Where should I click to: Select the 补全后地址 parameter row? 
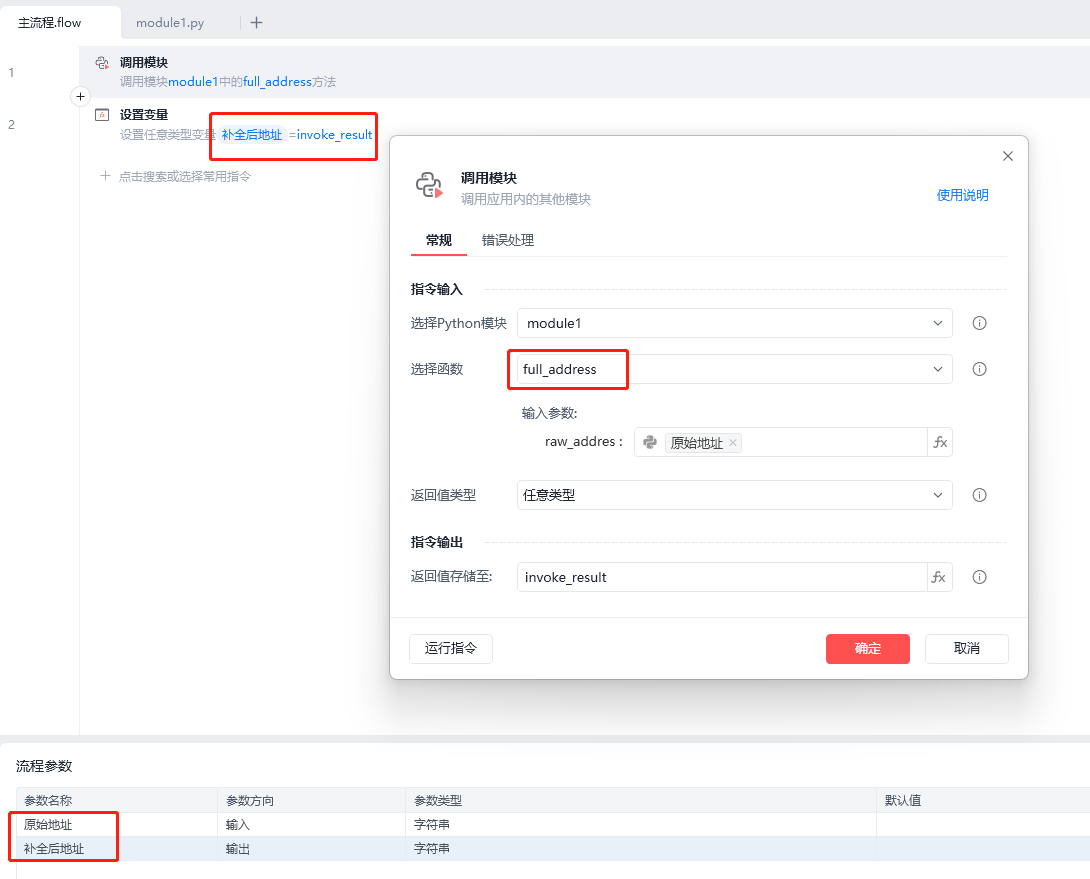click(x=553, y=849)
